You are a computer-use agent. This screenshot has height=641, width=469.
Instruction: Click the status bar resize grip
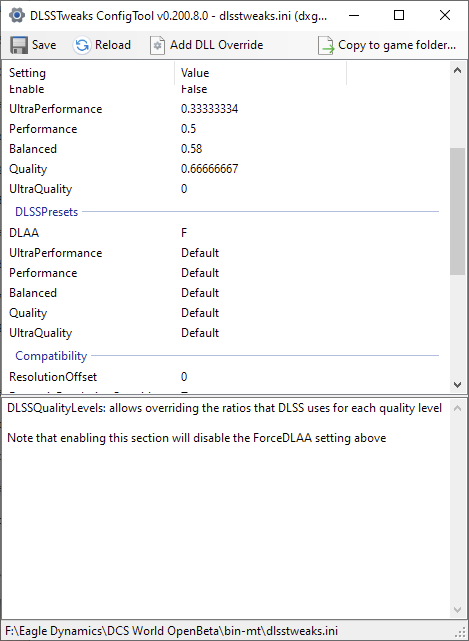tap(462, 634)
